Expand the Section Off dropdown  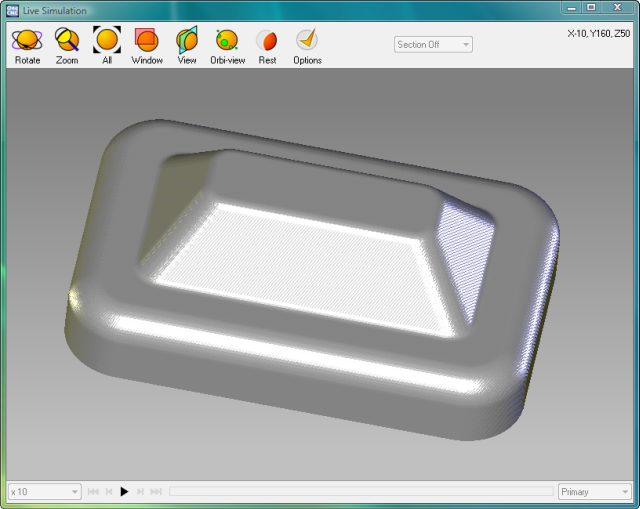coord(433,45)
